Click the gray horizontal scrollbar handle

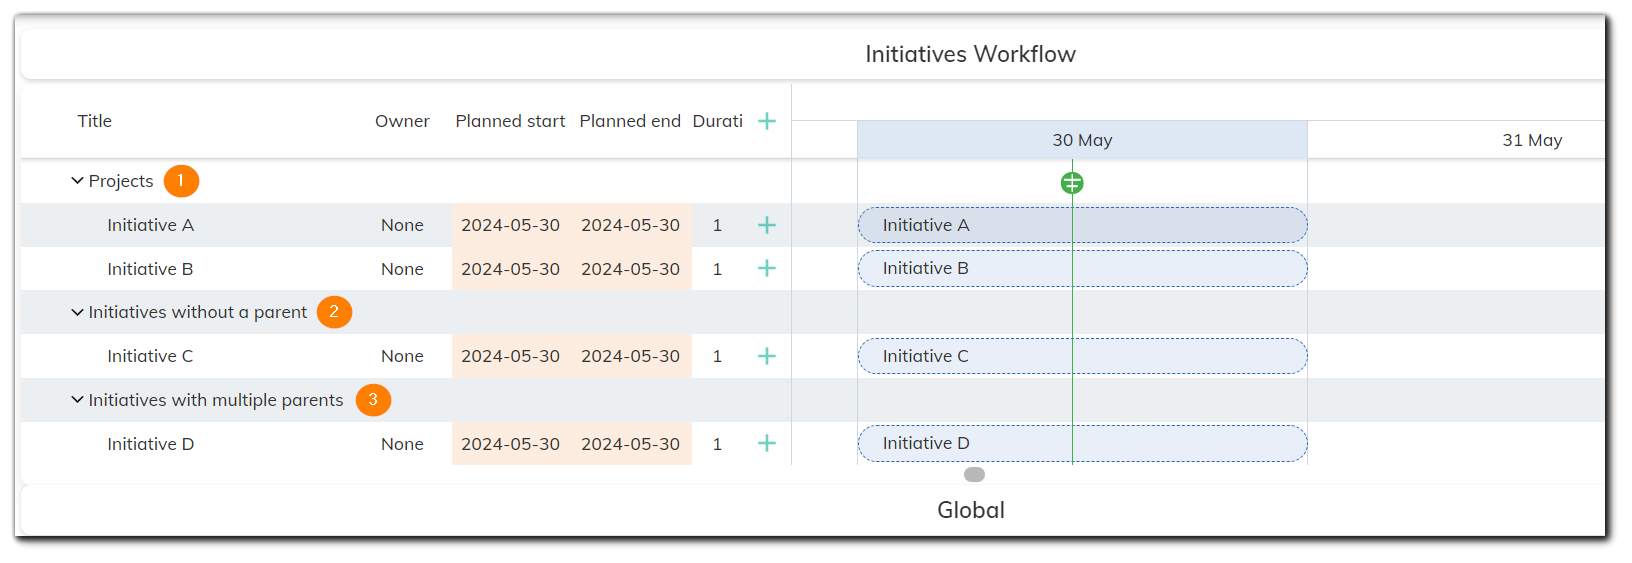click(974, 474)
